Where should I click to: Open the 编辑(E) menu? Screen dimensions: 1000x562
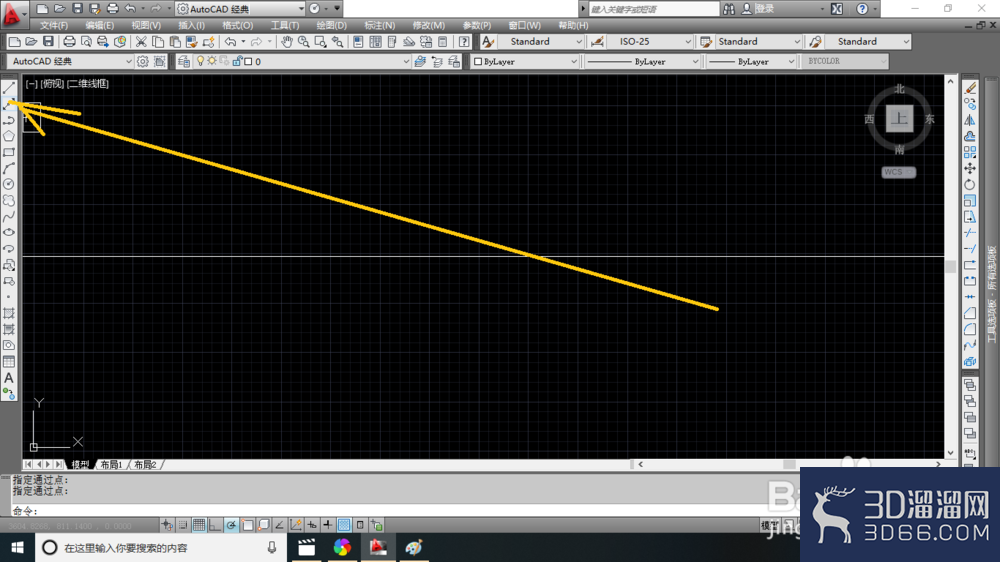99,26
